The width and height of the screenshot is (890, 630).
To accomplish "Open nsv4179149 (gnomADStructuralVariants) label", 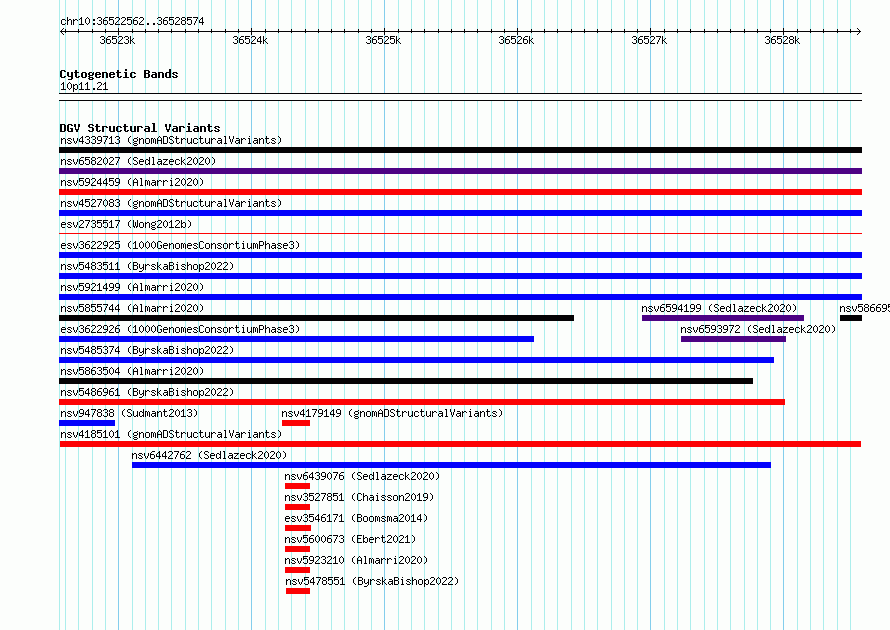I will pyautogui.click(x=392, y=413).
